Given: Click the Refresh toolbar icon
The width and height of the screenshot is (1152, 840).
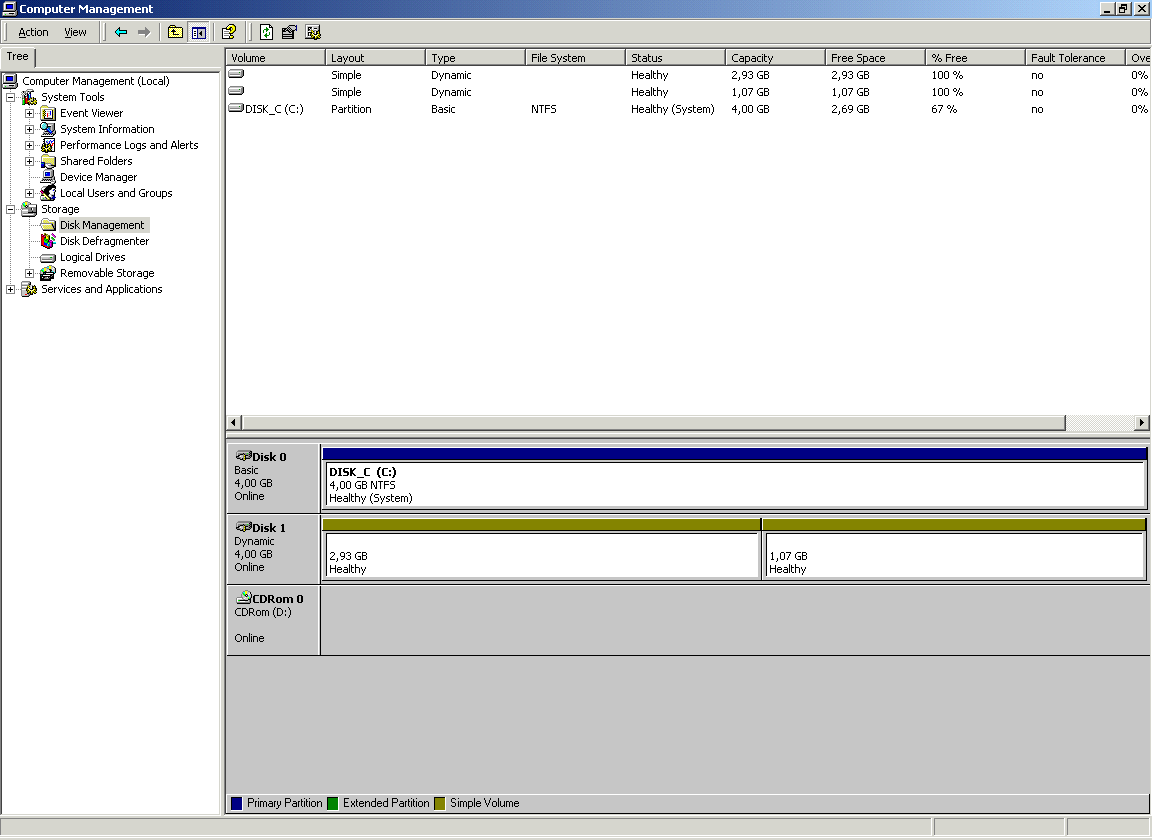Looking at the screenshot, I should click(x=266, y=32).
